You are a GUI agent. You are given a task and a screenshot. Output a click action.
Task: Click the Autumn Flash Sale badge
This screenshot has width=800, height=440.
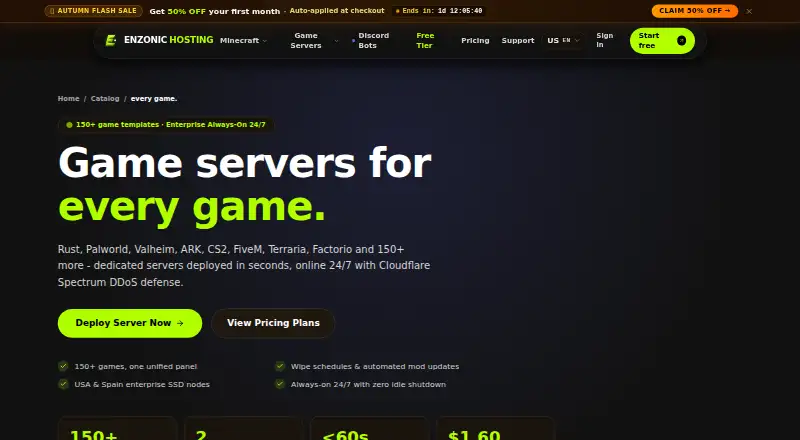pos(93,11)
